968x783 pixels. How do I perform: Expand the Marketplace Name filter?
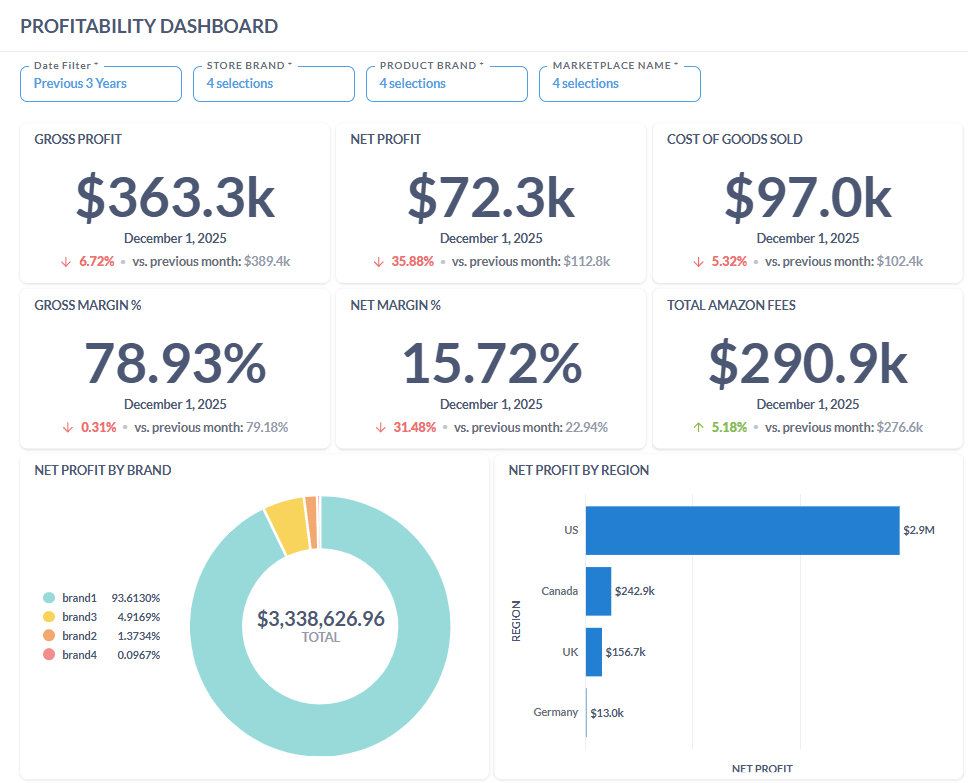click(619, 83)
